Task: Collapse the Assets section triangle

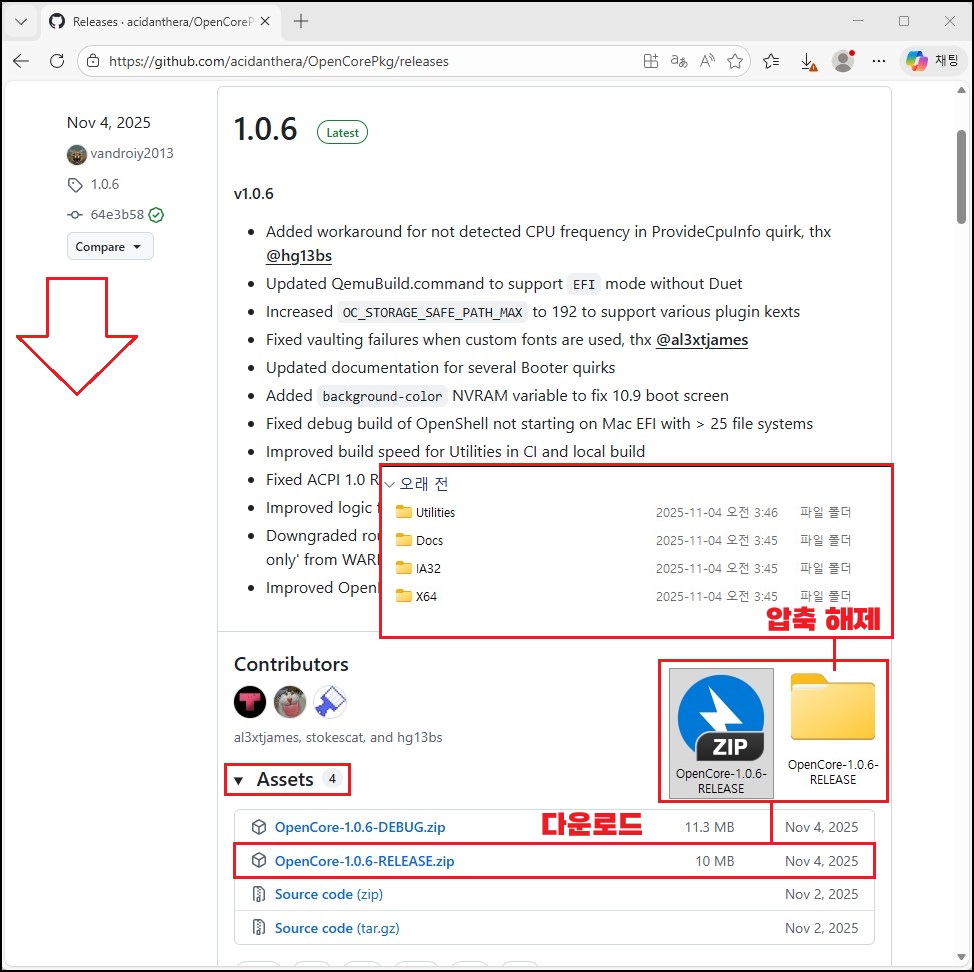Action: (239, 780)
